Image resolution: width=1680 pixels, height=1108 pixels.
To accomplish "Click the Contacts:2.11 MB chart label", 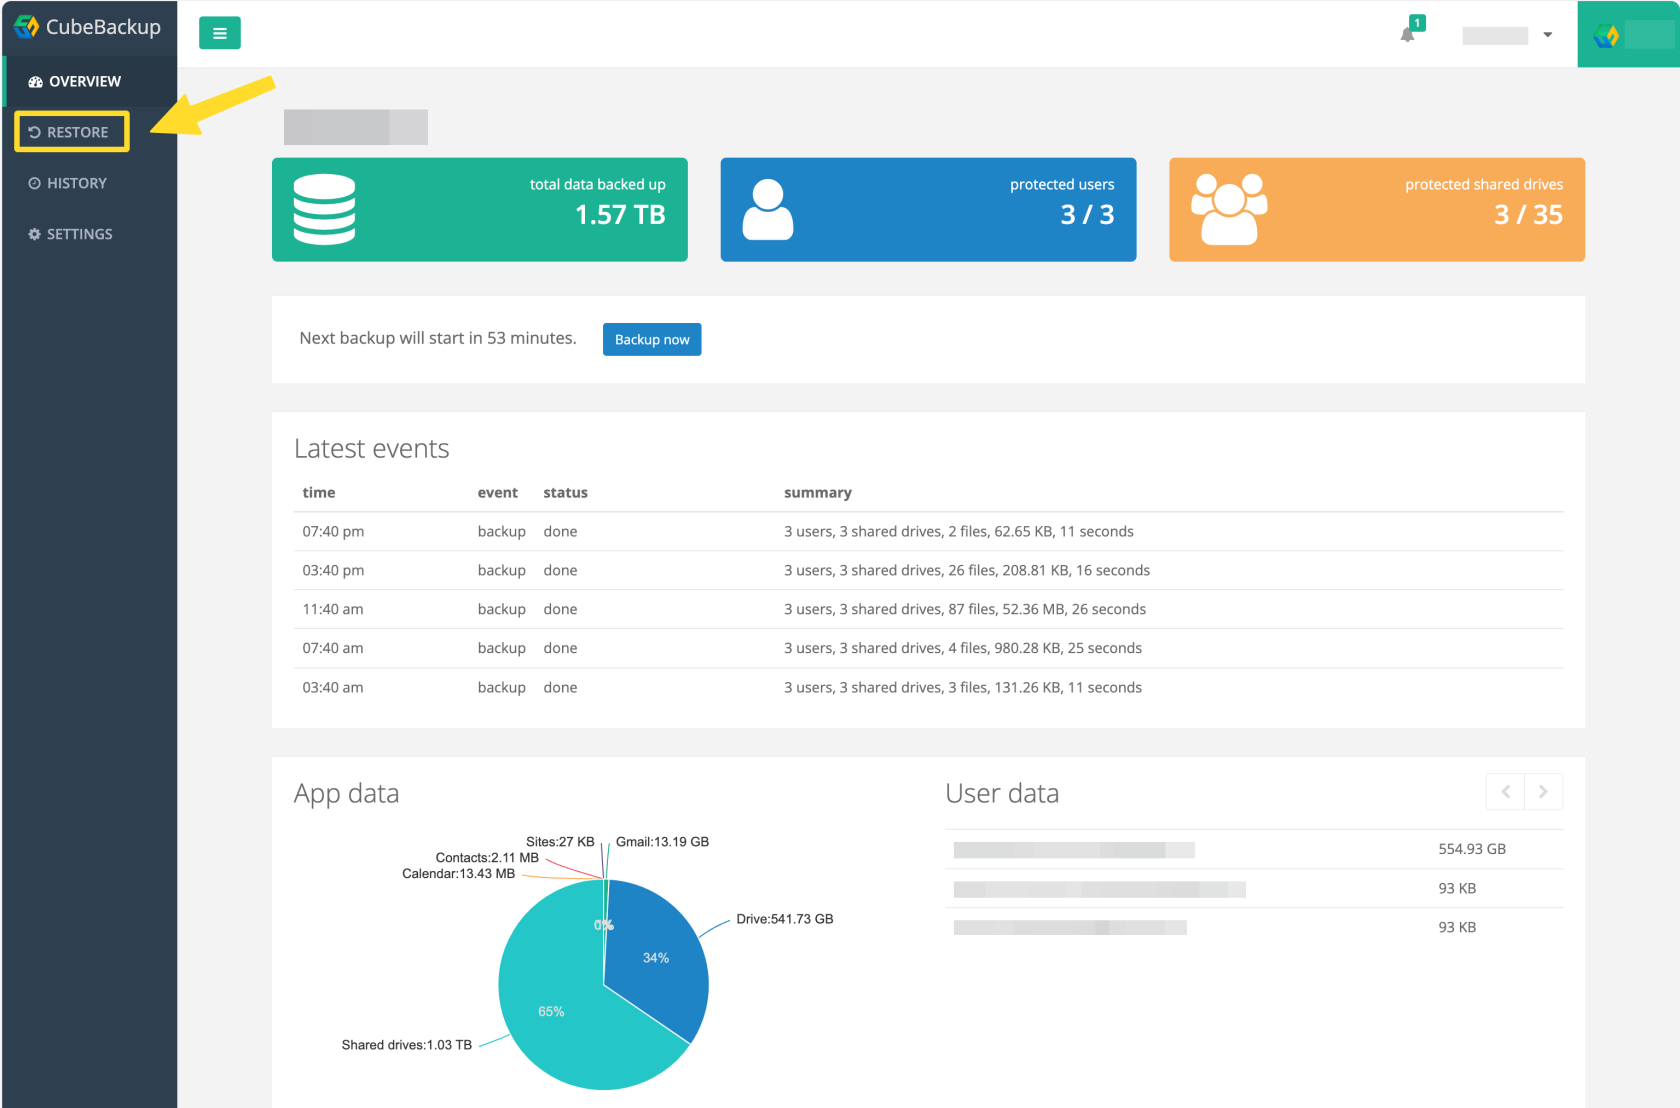I will point(487,858).
